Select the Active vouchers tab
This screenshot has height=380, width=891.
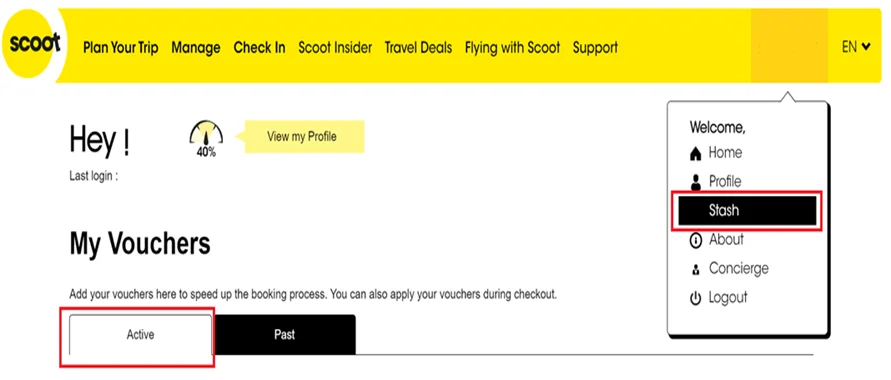[140, 335]
